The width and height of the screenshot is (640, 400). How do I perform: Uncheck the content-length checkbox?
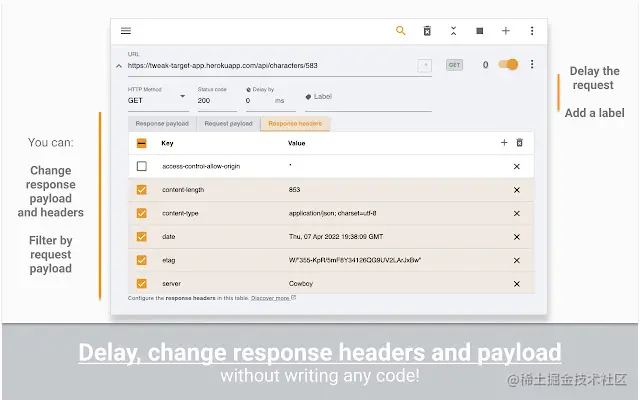pyautogui.click(x=142, y=190)
